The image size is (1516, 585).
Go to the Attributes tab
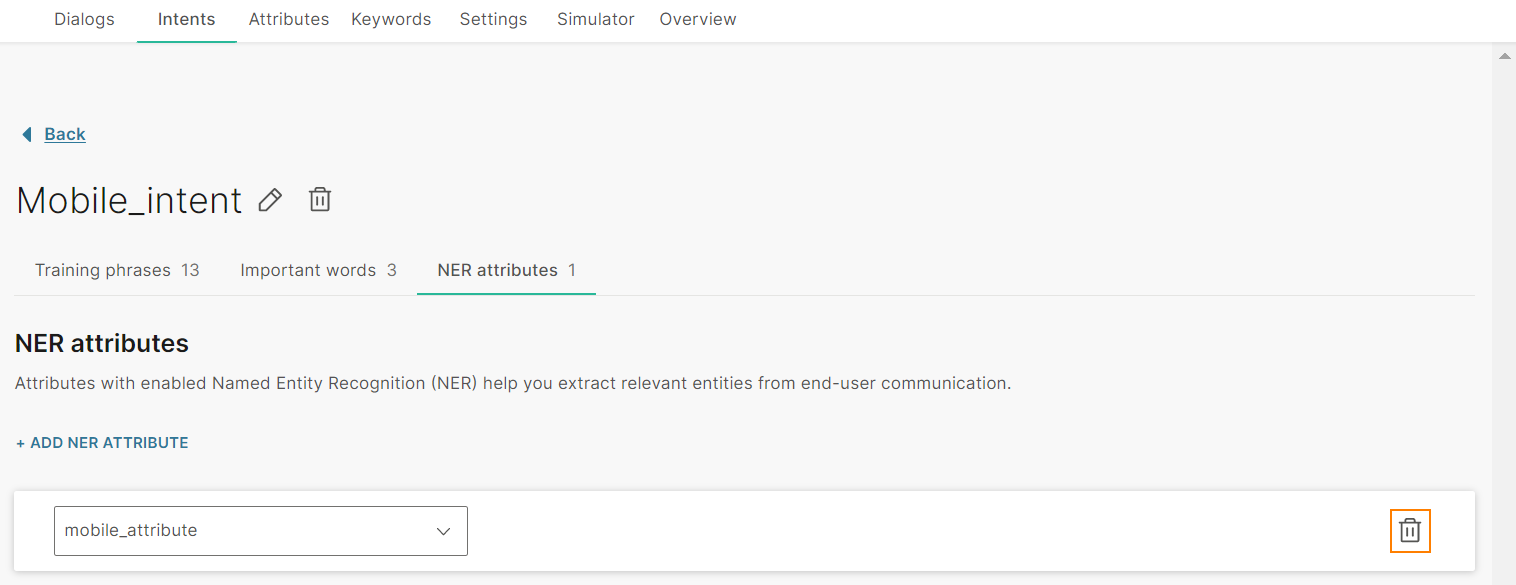tap(289, 19)
